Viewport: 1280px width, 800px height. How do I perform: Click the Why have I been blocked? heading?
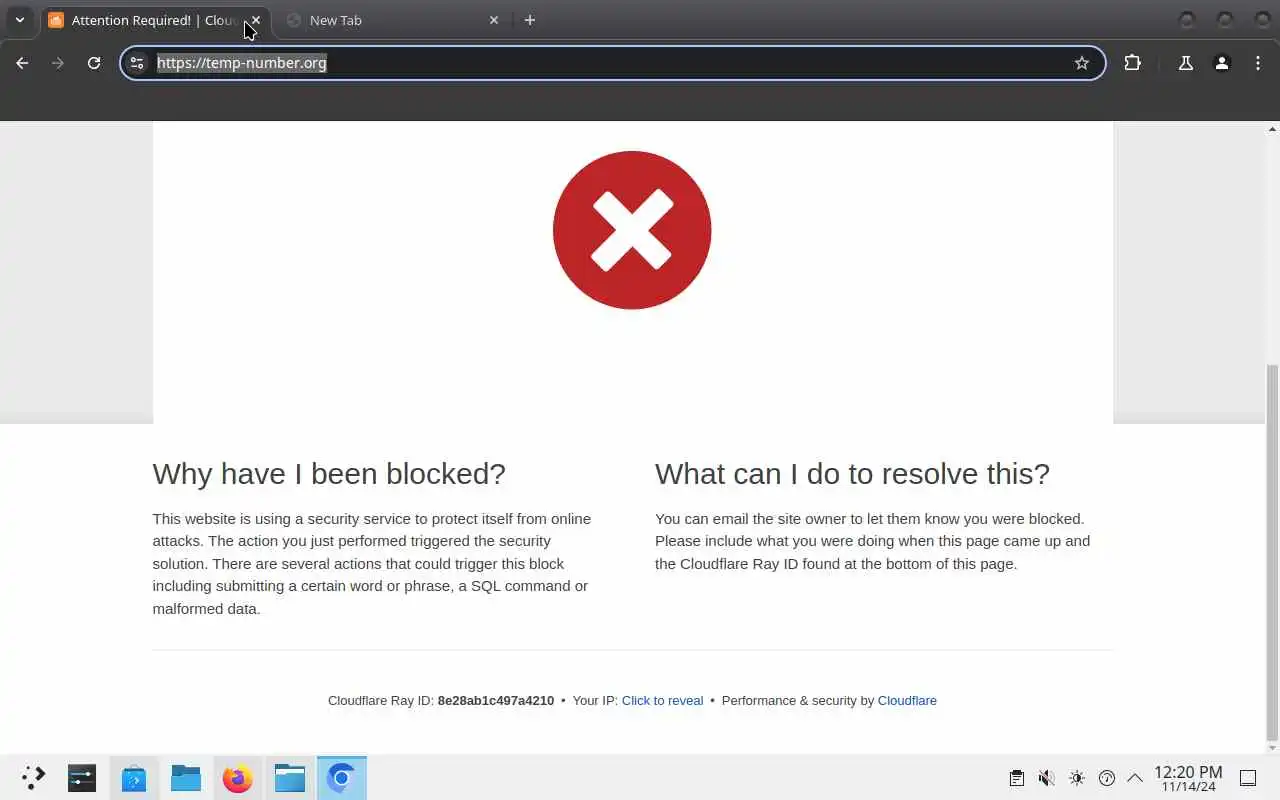(329, 473)
